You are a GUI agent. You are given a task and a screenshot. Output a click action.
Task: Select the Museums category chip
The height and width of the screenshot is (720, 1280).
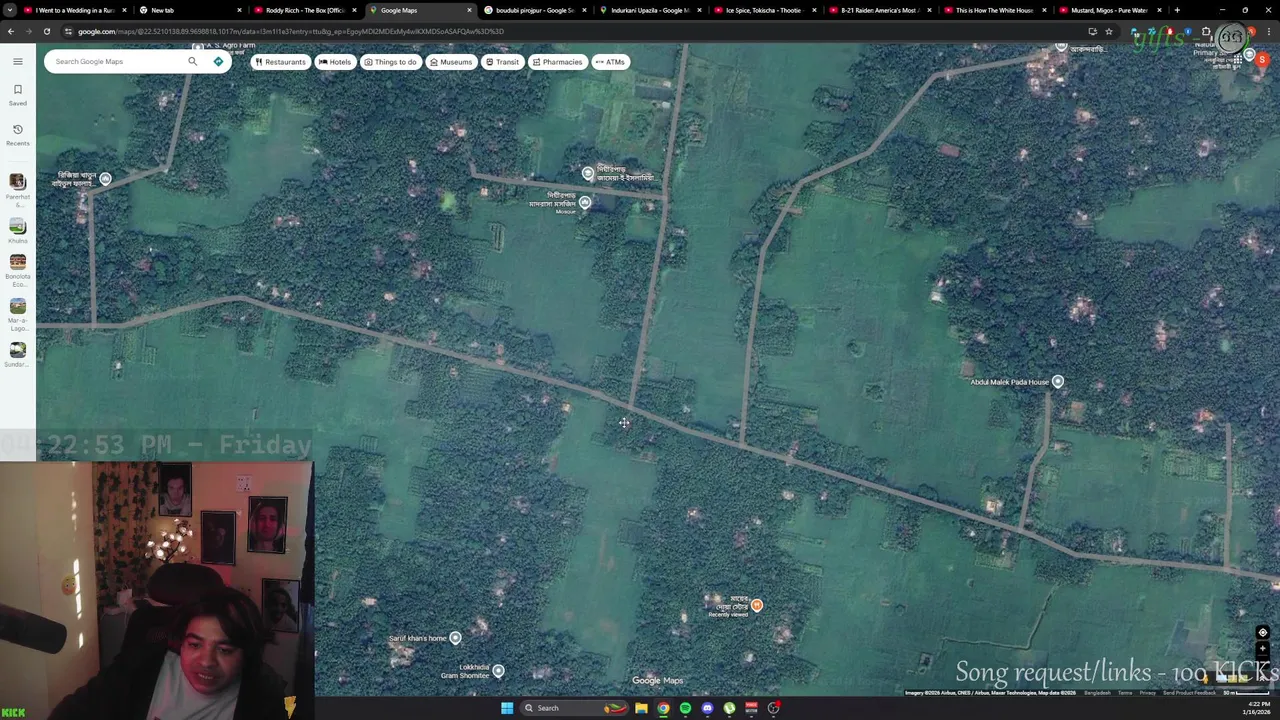coord(450,62)
